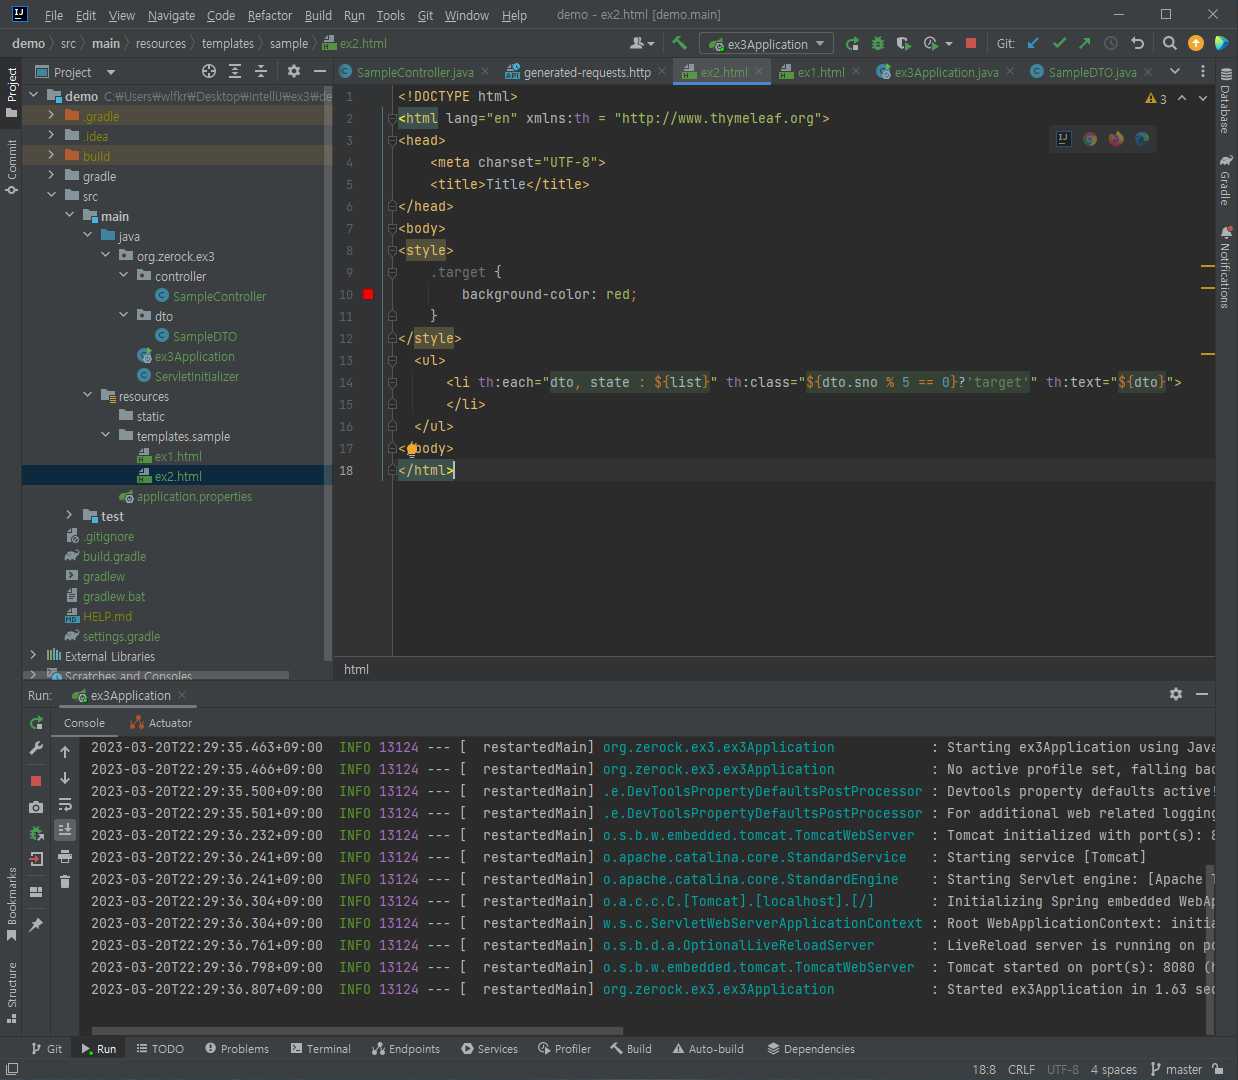This screenshot has height=1080, width=1238.
Task: Expand the test folder in the tree
Action: [x=69, y=516]
